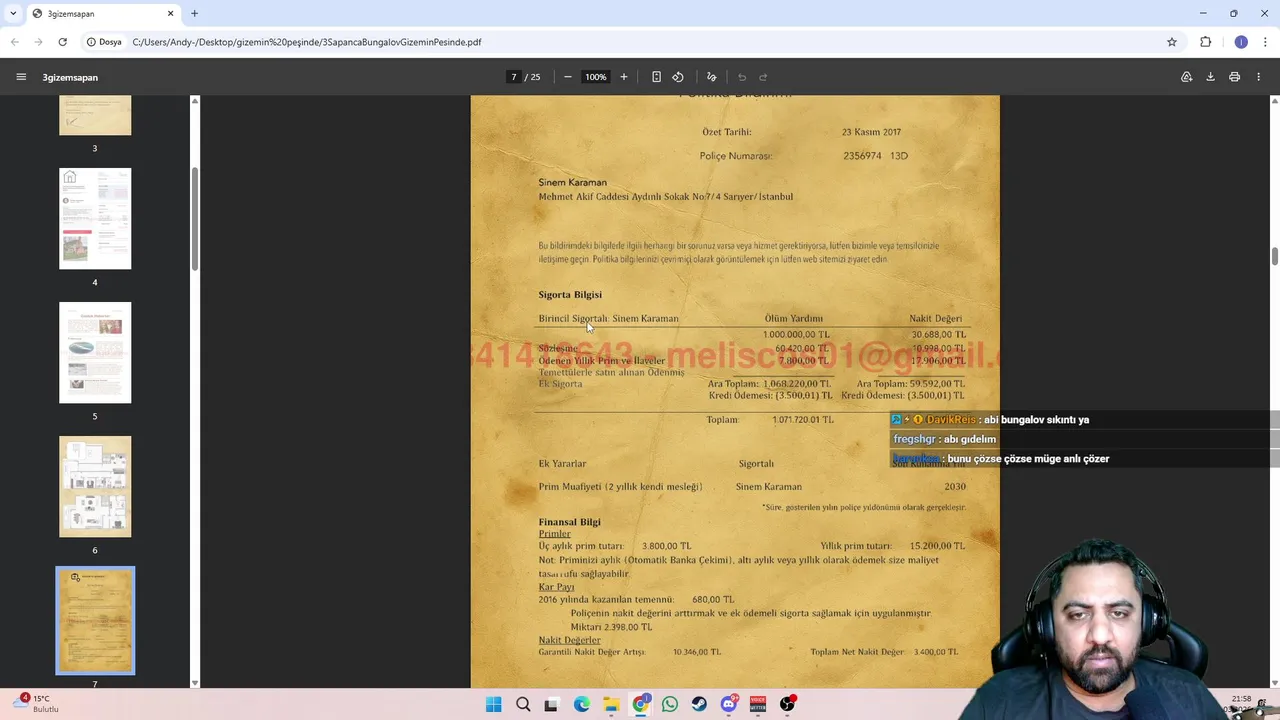The width and height of the screenshot is (1280, 720).
Task: Switch to Chrome on the taskbar
Action: [x=640, y=704]
